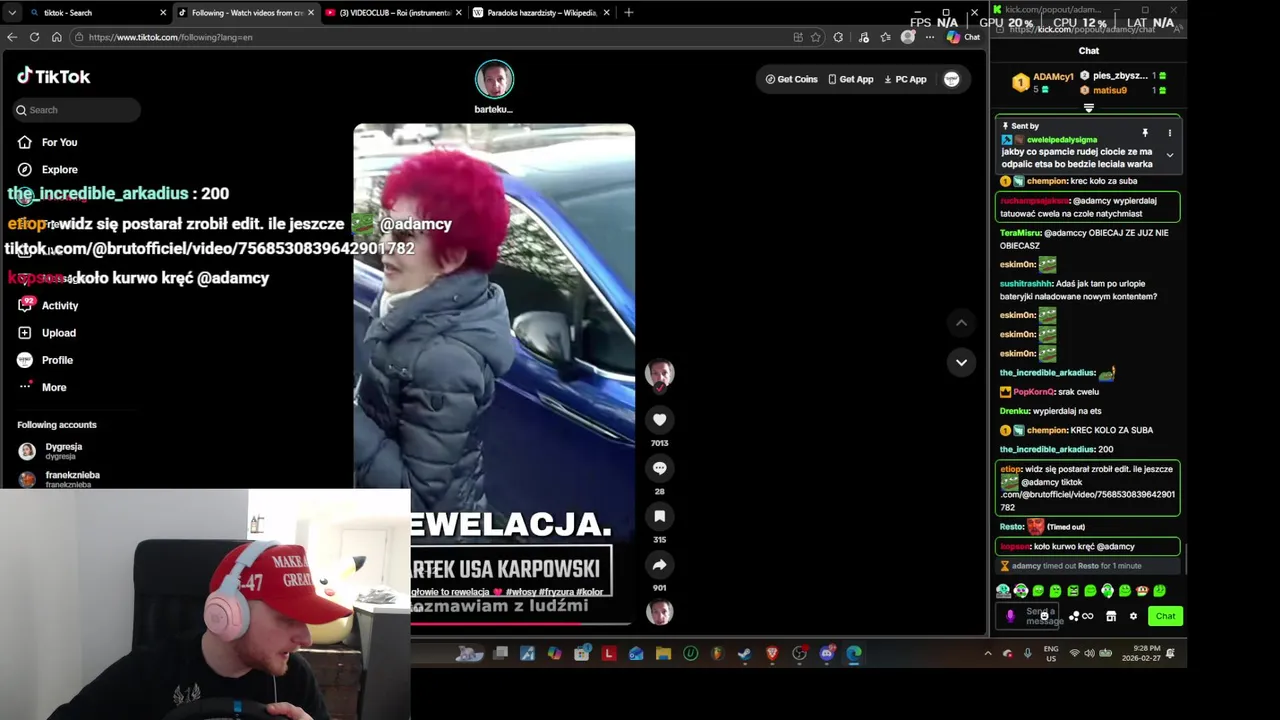Click the TikTok logo
The image size is (1280, 720).
point(53,76)
